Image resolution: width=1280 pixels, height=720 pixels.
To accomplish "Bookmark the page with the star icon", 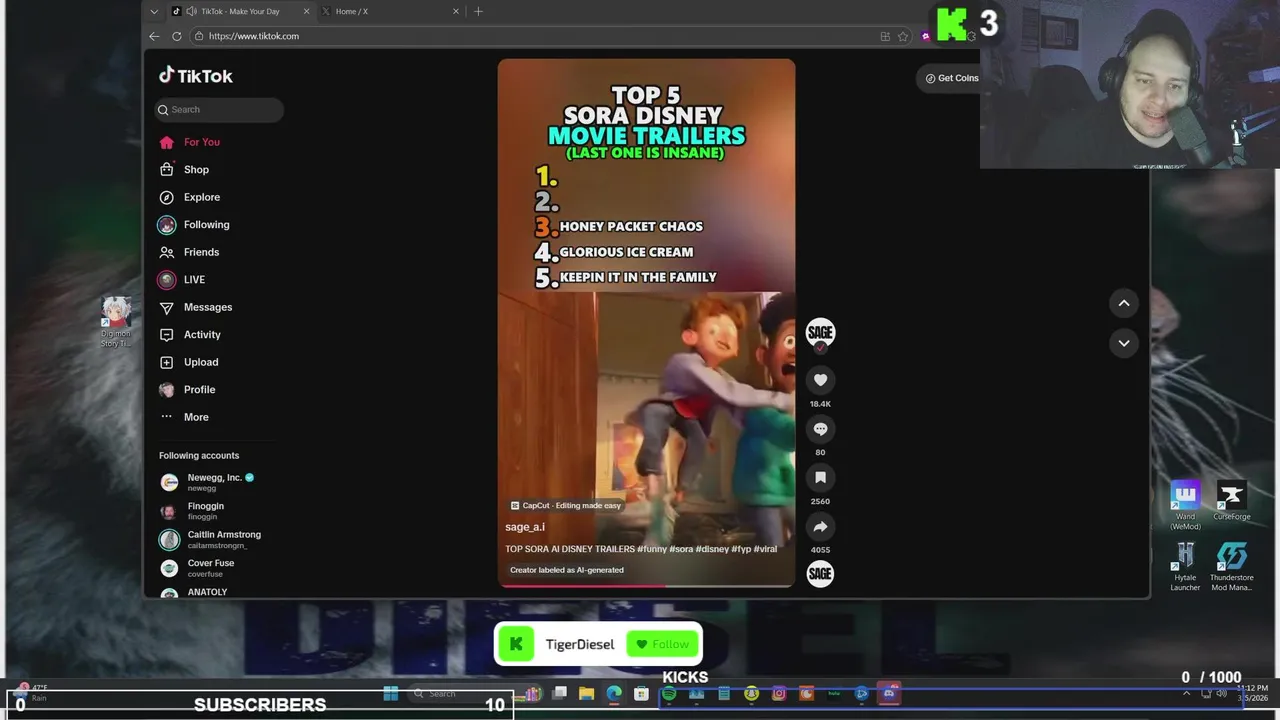I will coord(903,36).
